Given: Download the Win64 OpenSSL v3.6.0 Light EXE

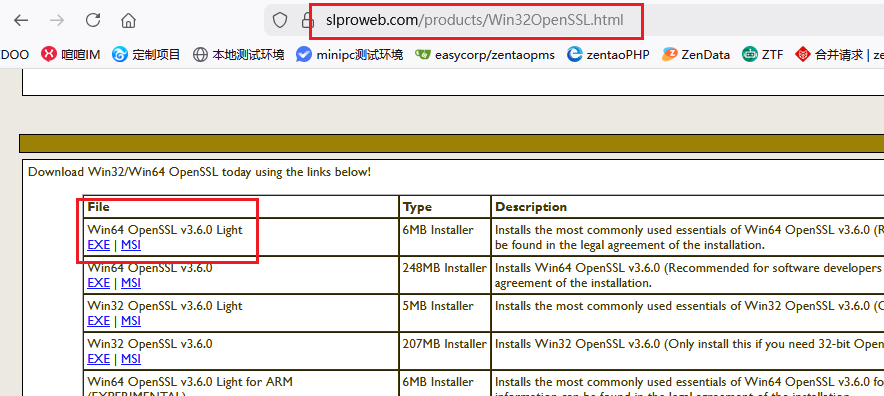Looking at the screenshot, I should pos(99,245).
